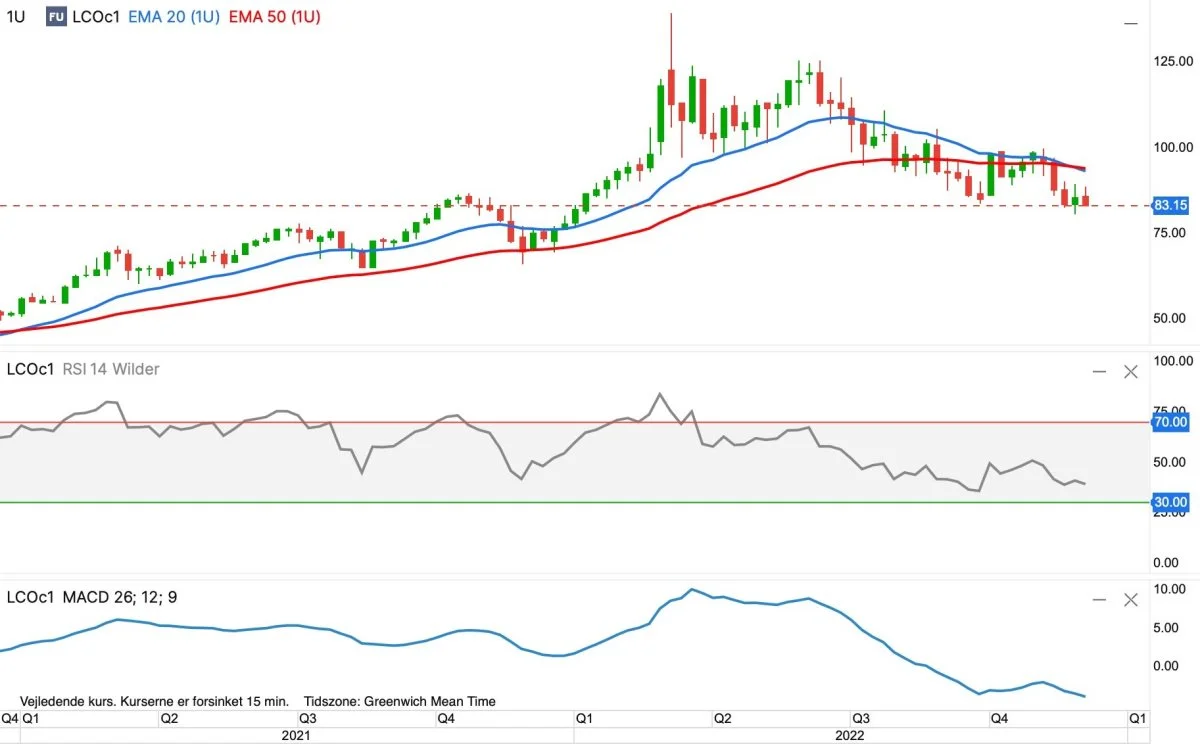Open the 1U interval selector

tap(16, 17)
